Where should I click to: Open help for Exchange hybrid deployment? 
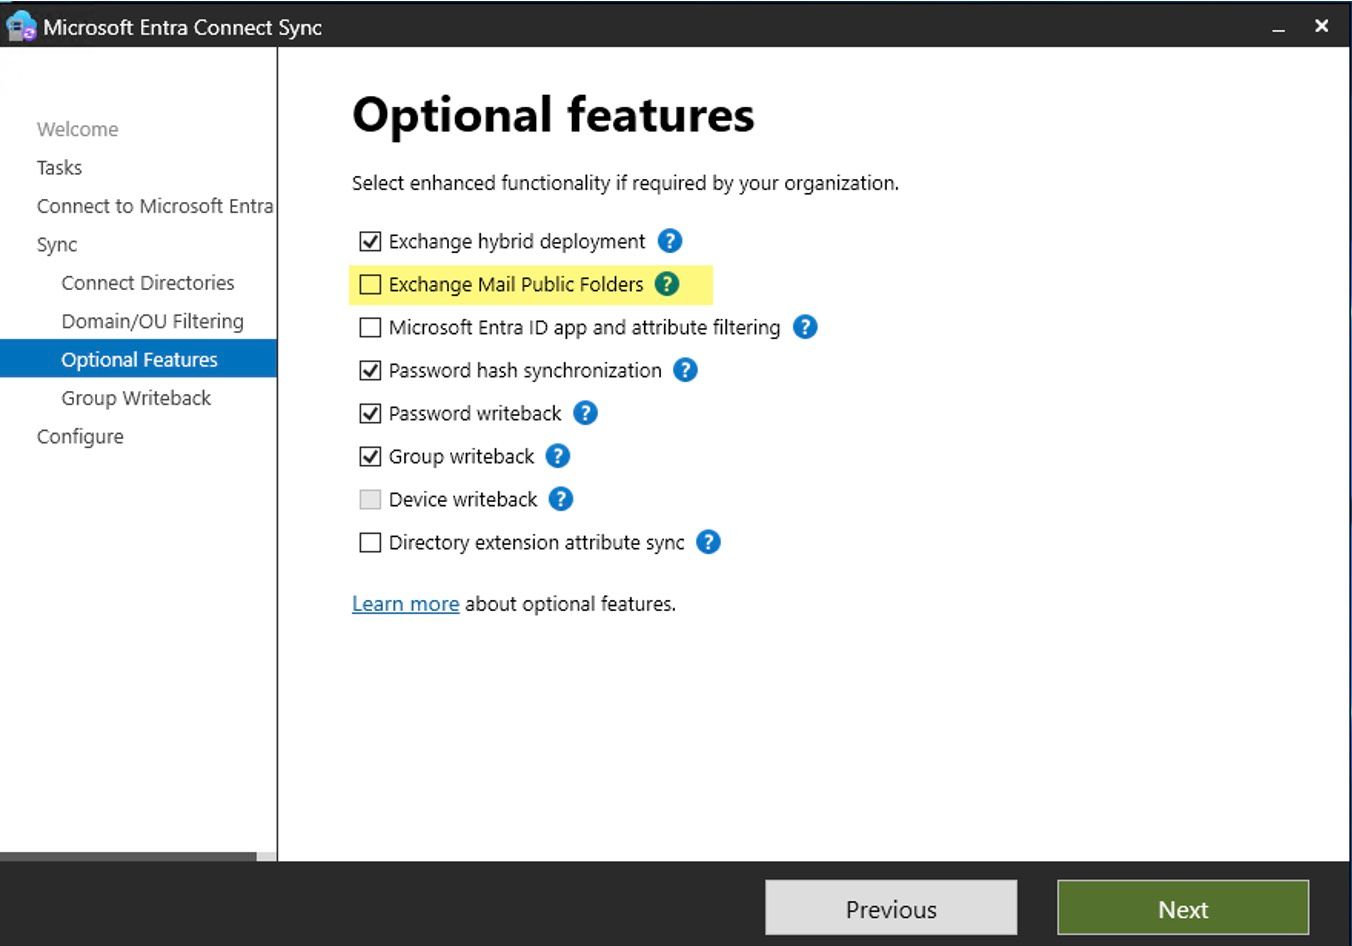(x=670, y=241)
